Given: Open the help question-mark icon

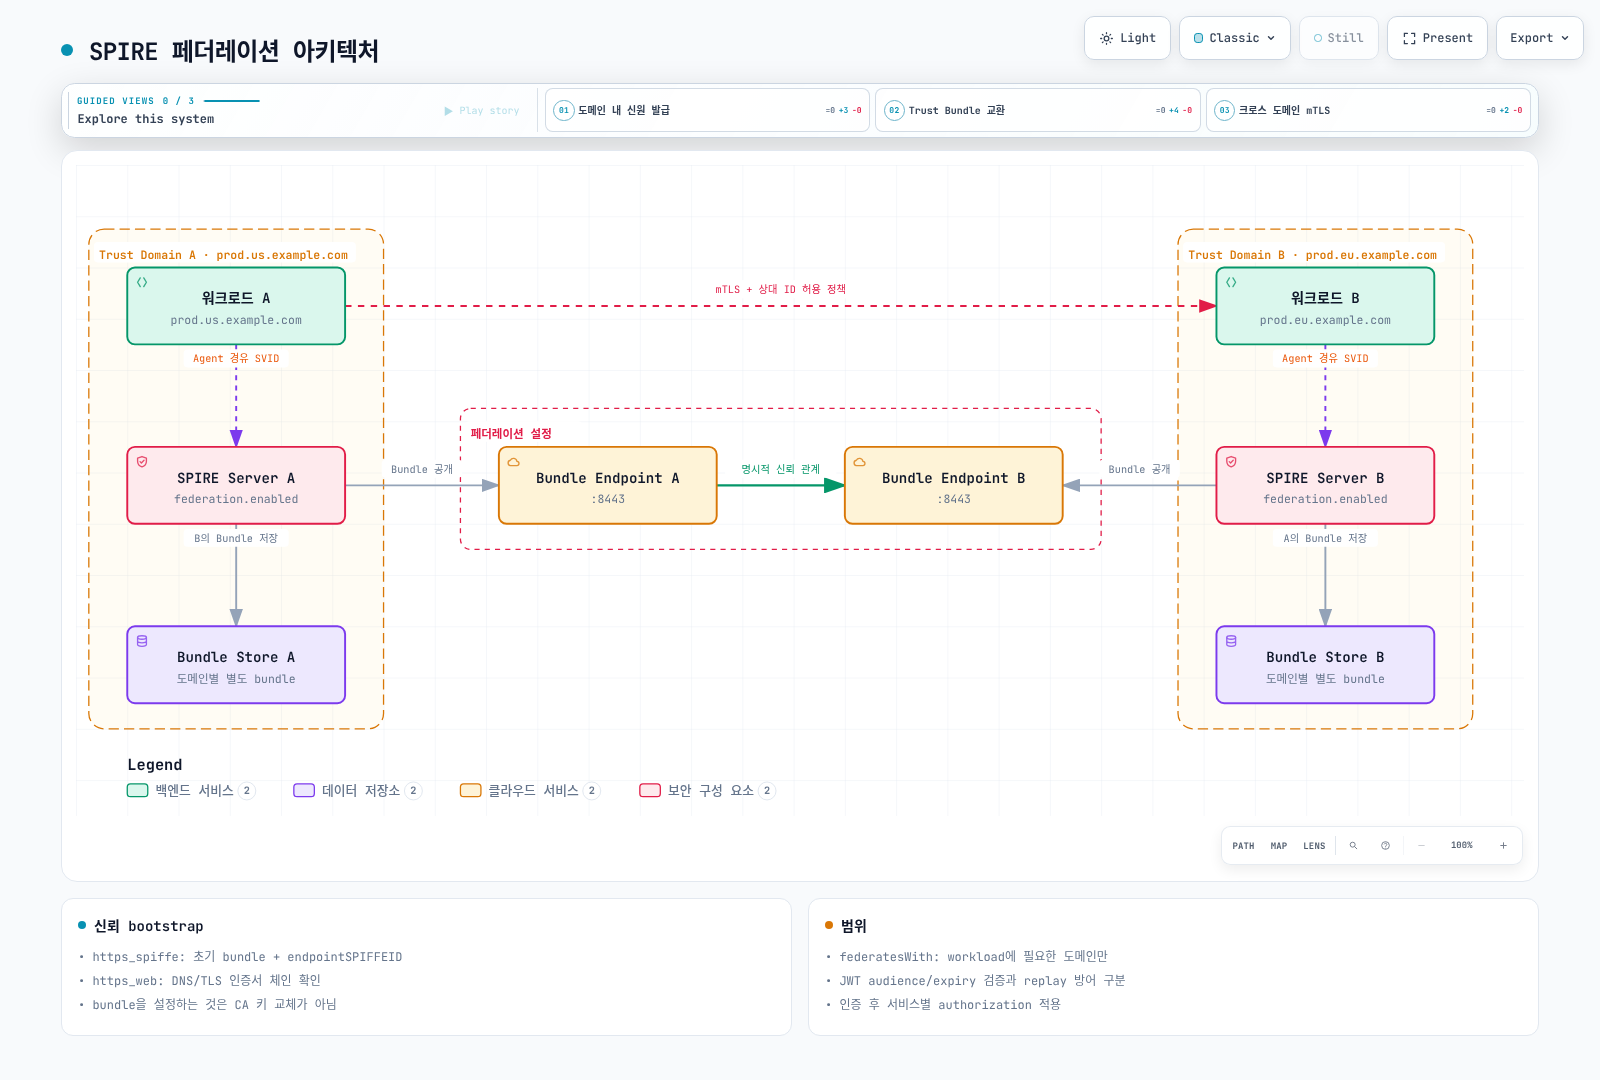Looking at the screenshot, I should point(1385,846).
